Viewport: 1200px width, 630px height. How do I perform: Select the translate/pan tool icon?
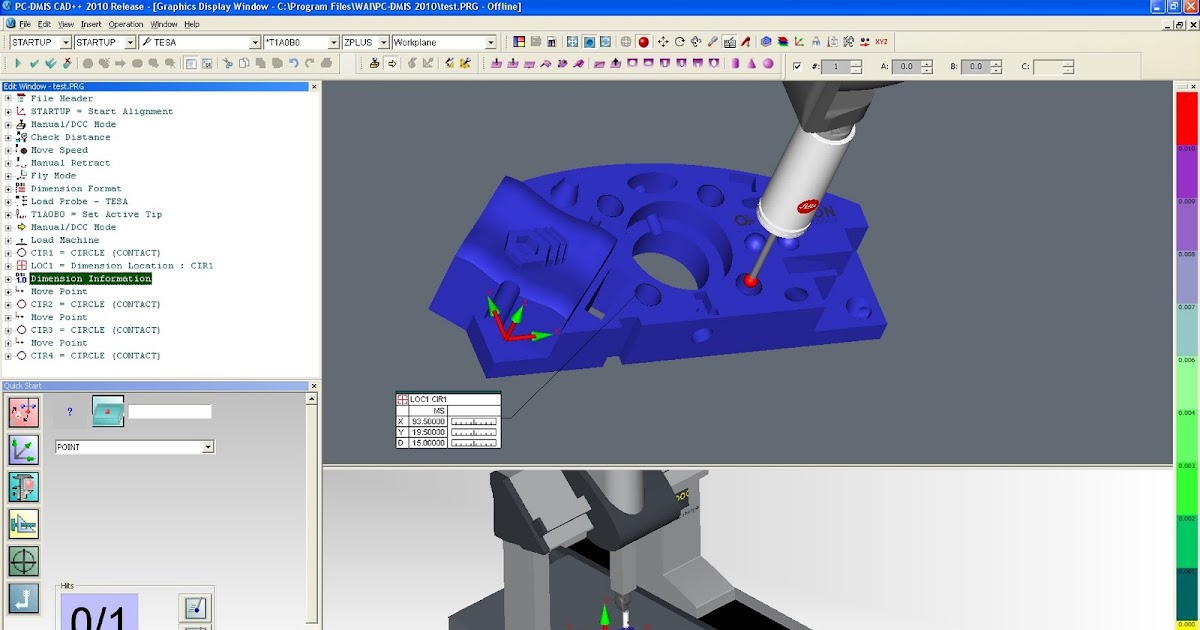[x=663, y=42]
